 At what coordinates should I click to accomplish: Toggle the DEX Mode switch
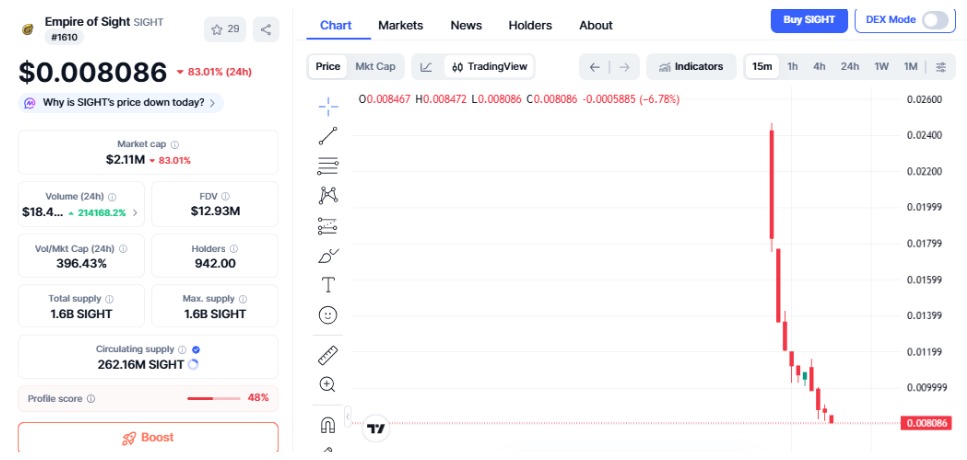click(934, 20)
